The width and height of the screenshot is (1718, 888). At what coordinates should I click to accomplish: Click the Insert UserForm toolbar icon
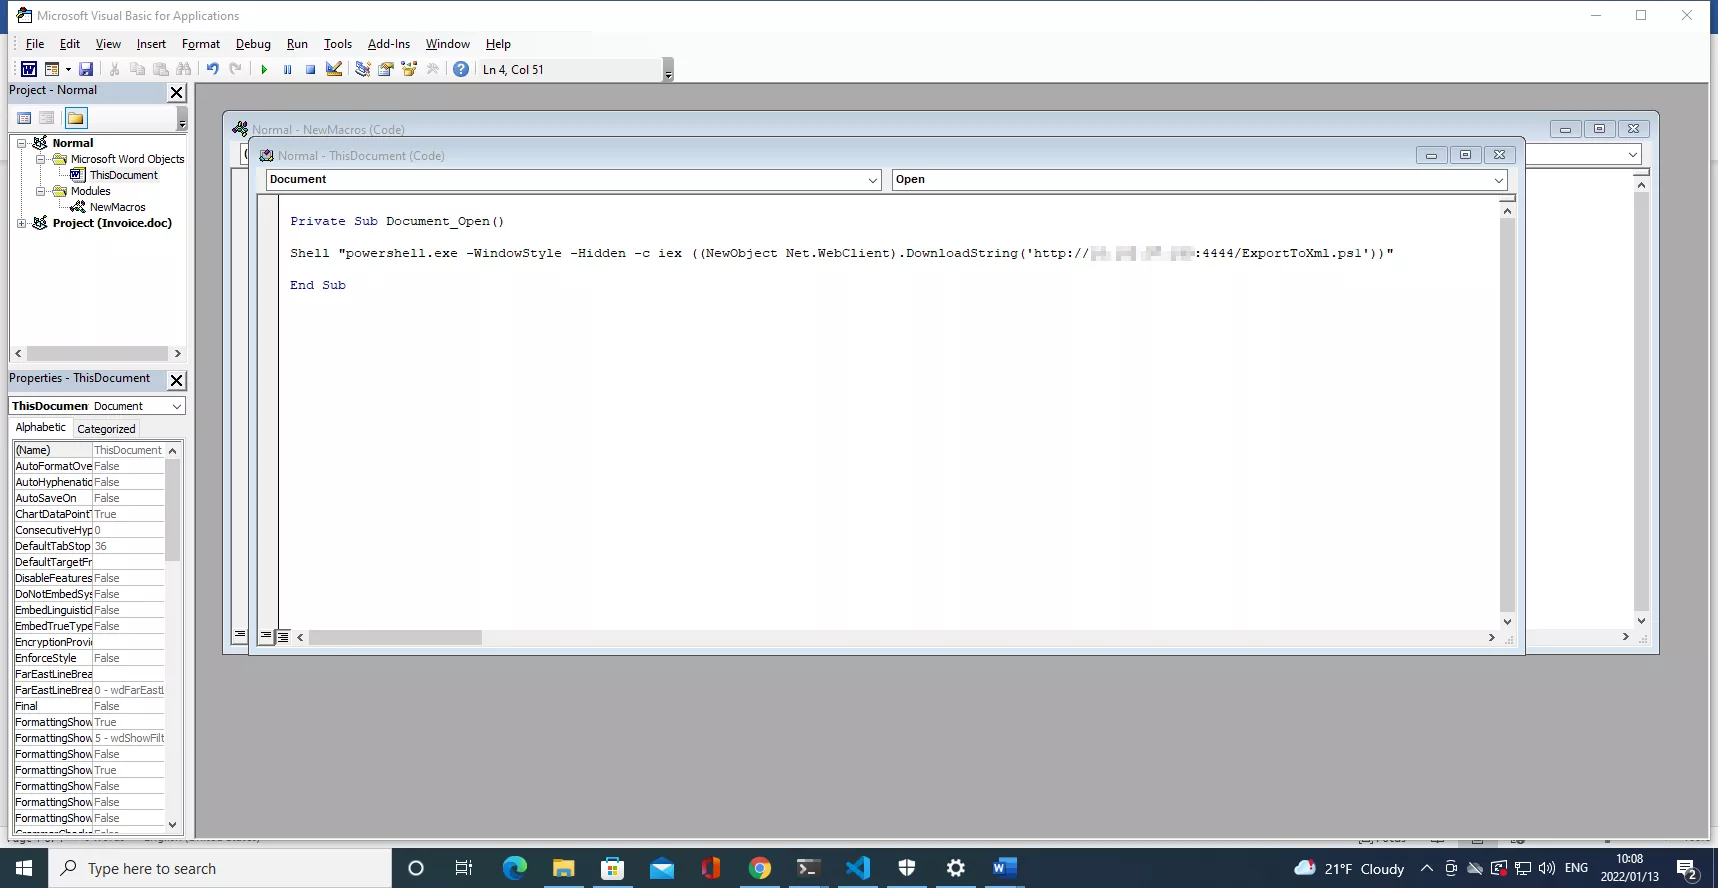coord(52,69)
